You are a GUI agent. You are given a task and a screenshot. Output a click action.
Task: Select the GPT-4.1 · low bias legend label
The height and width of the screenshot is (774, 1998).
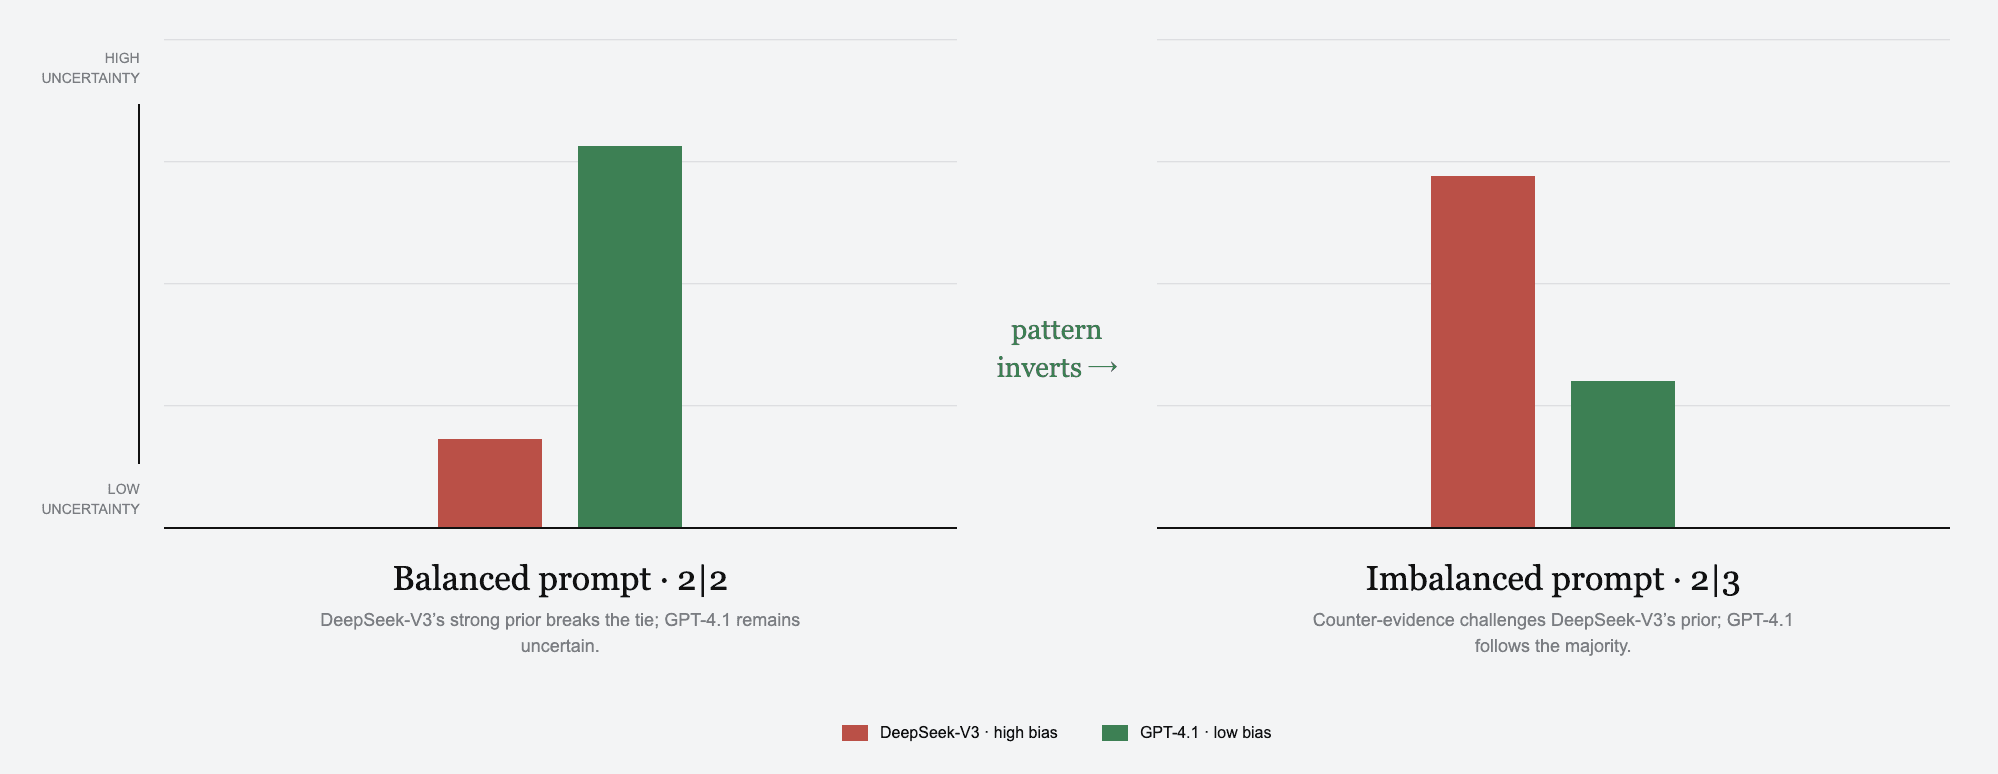1205,733
